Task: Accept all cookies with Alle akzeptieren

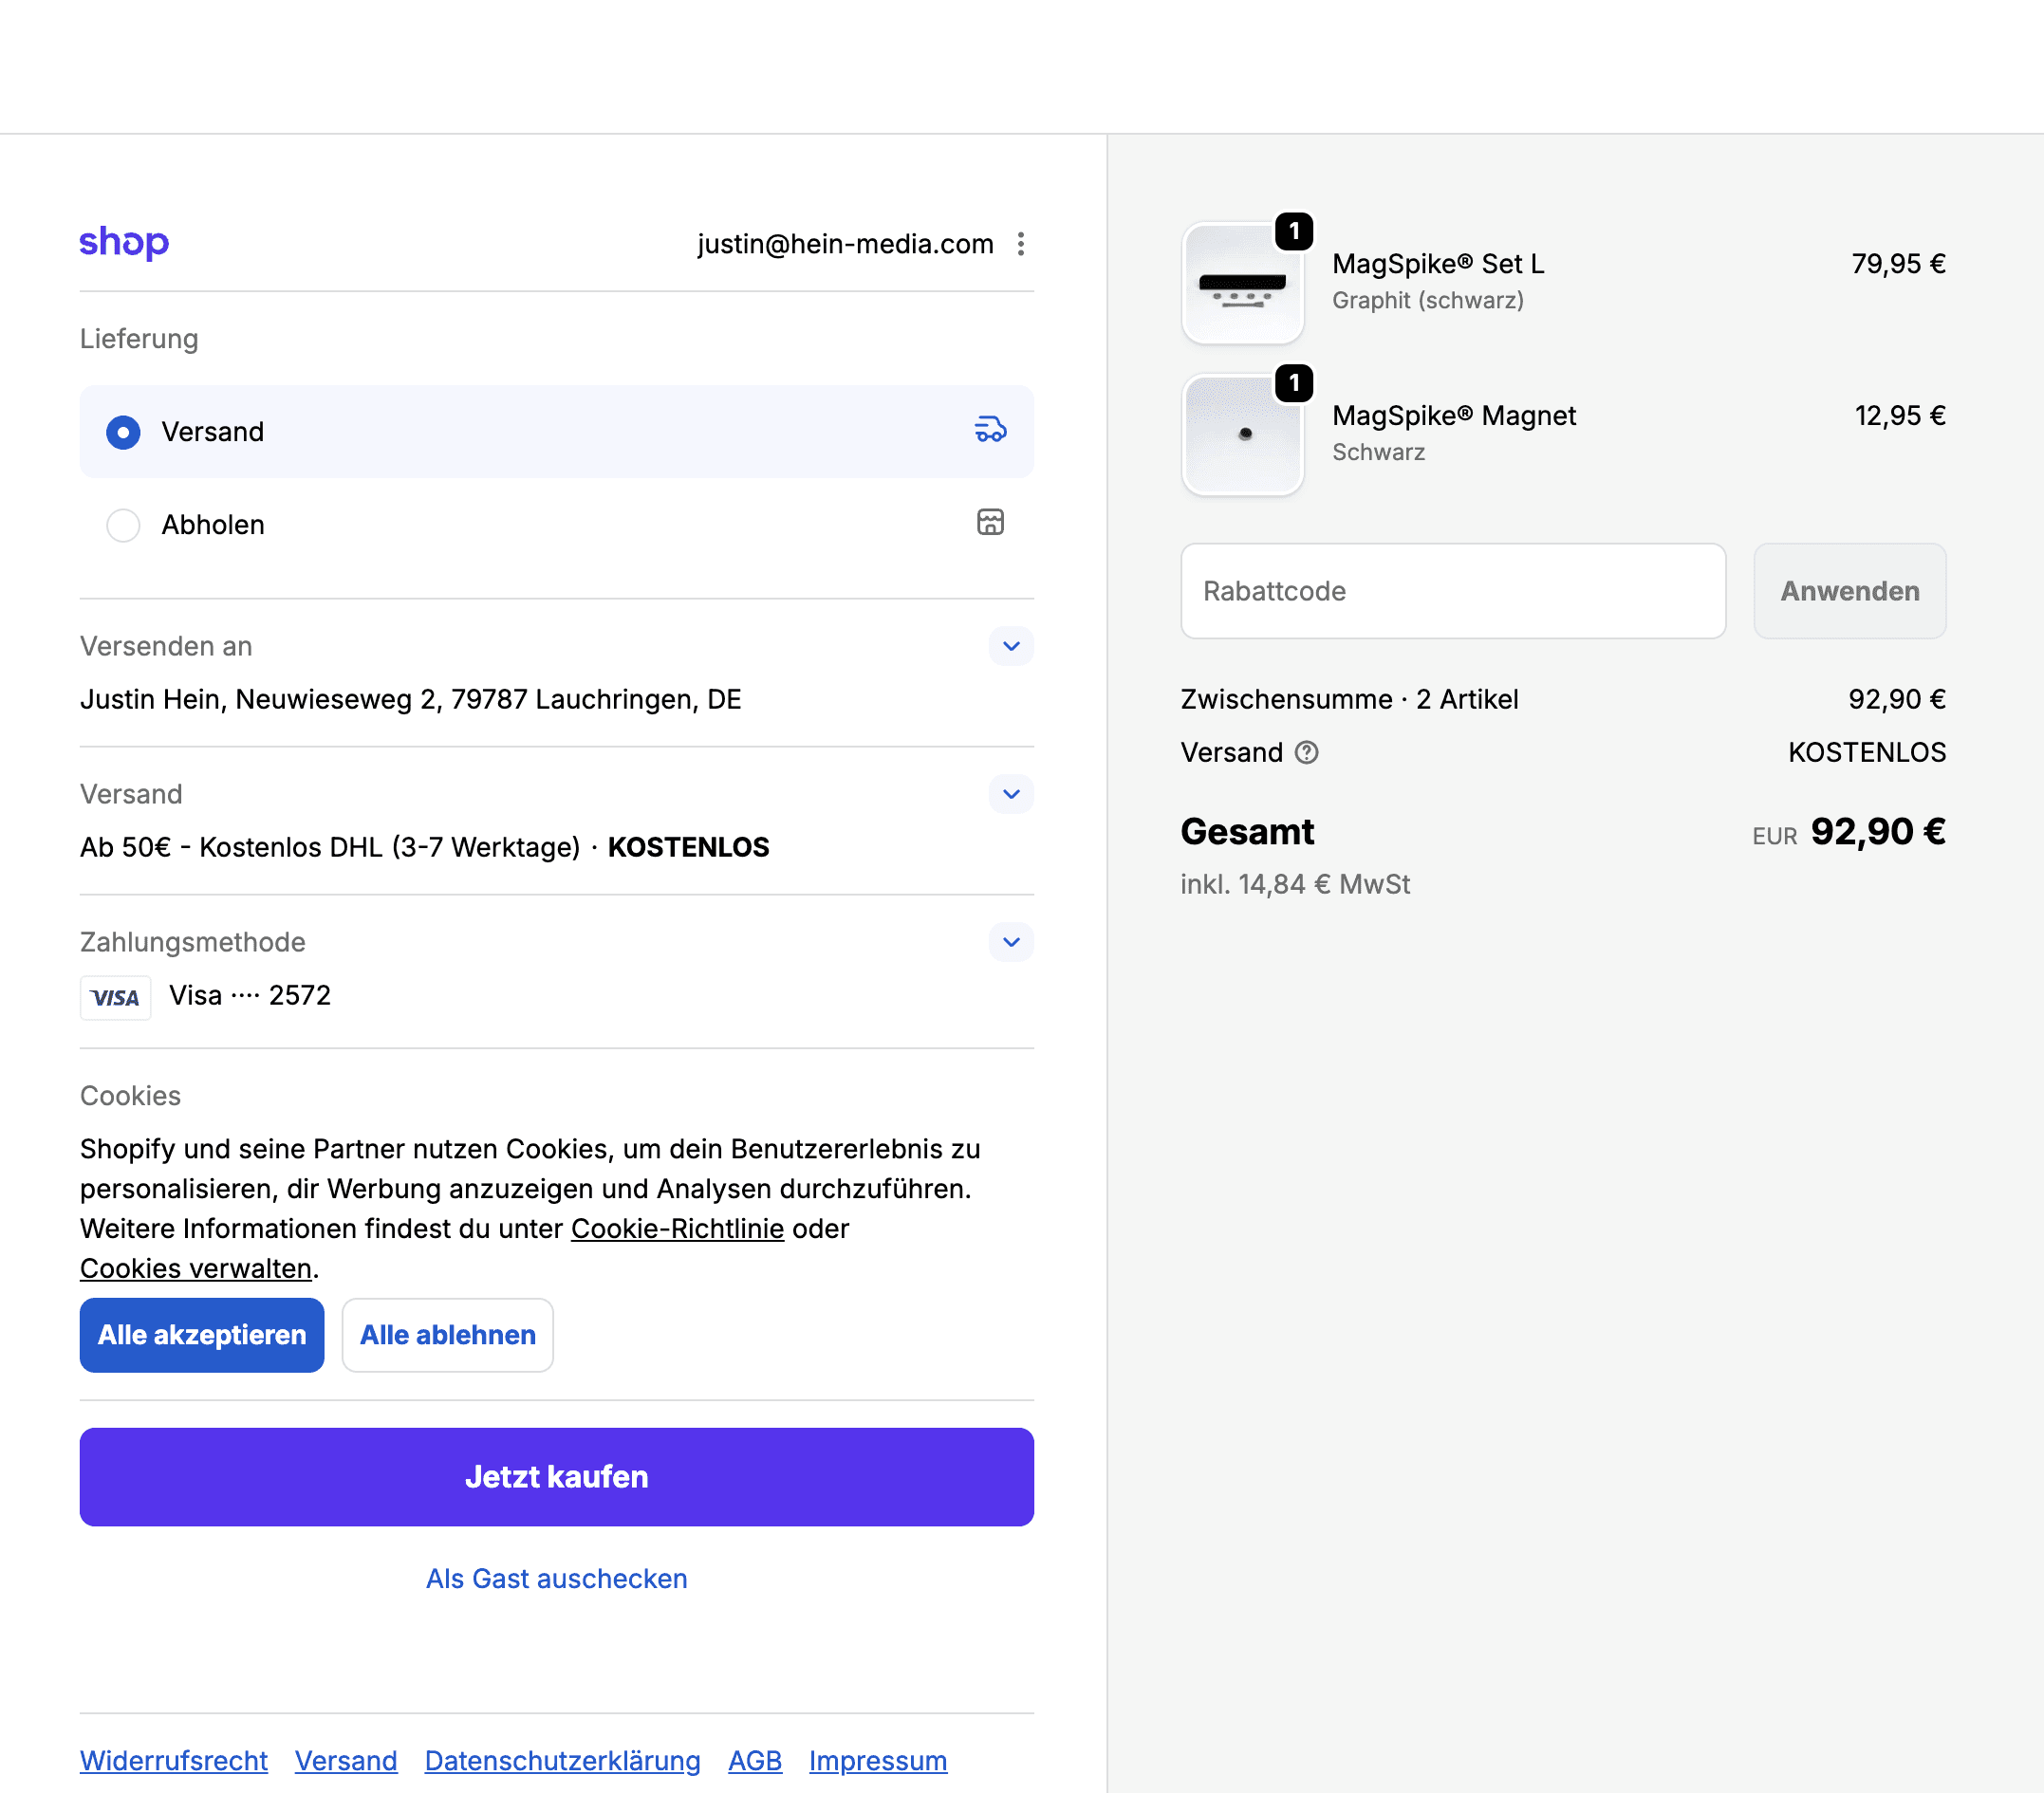Action: click(202, 1335)
